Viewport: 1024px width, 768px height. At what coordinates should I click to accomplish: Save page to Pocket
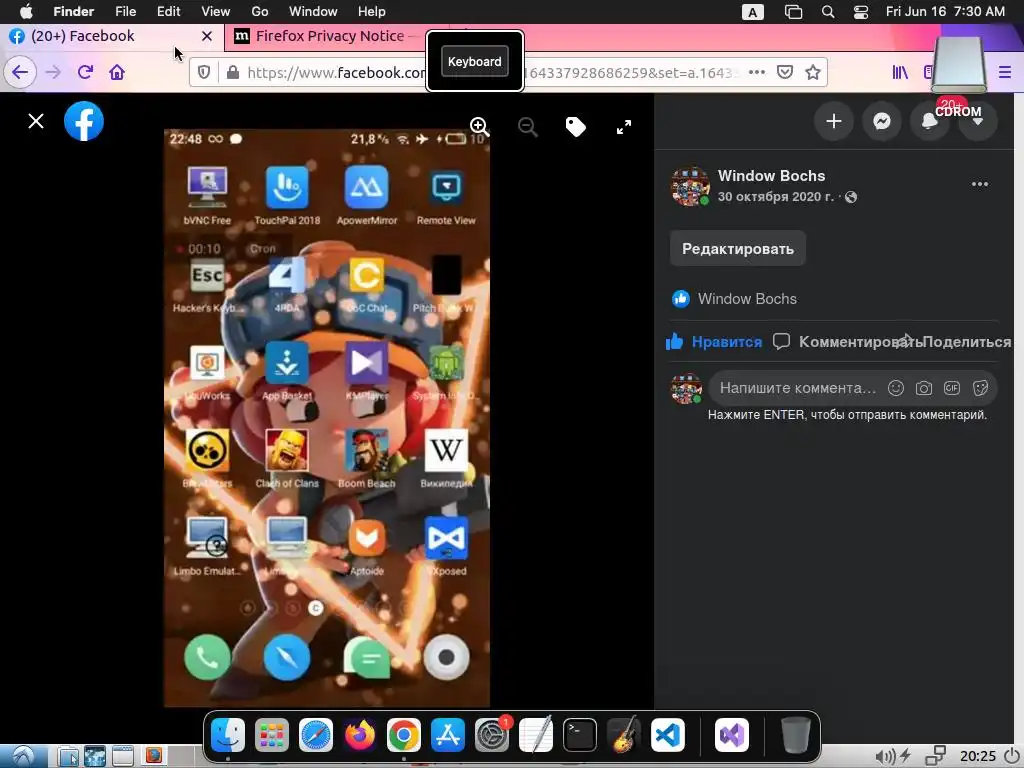785,72
